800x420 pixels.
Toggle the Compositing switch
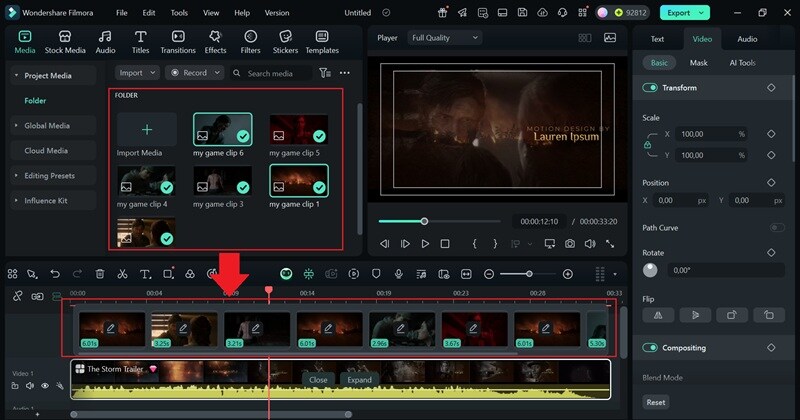click(x=649, y=348)
